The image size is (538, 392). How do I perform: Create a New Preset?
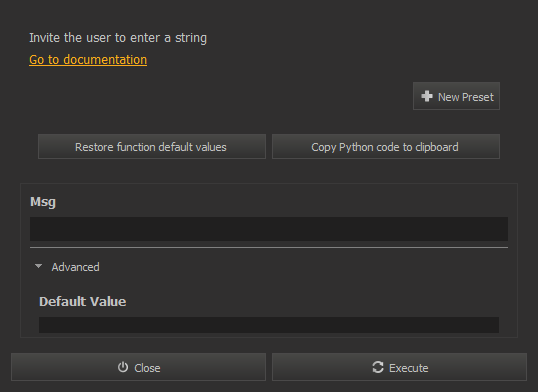pyautogui.click(x=456, y=96)
